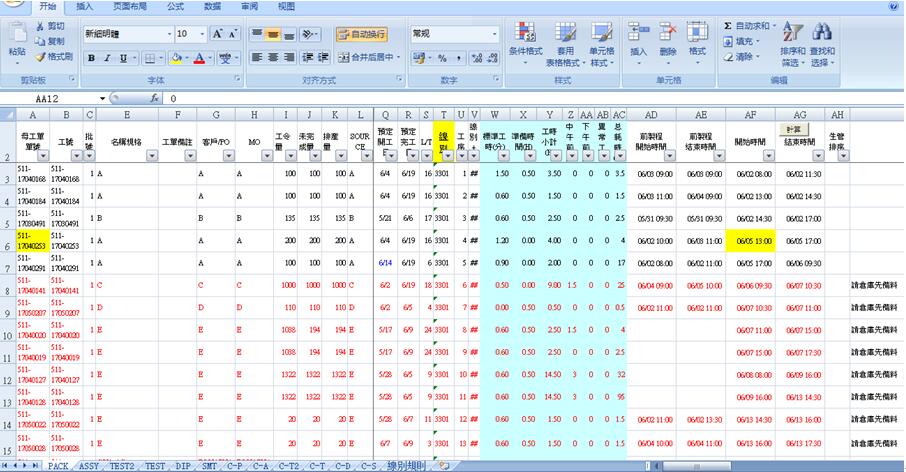Screen dimensions: 906x472
Task: Apply the yellow fill color bucket
Action: point(176,58)
